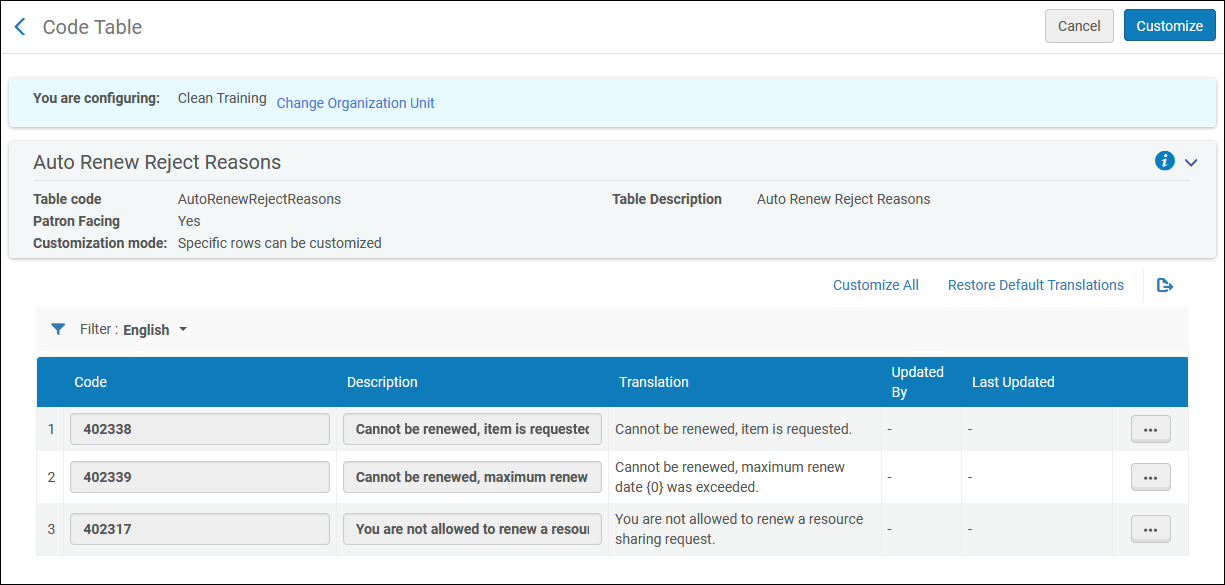Click the Description column header
The height and width of the screenshot is (585, 1225).
pyautogui.click(x=382, y=382)
